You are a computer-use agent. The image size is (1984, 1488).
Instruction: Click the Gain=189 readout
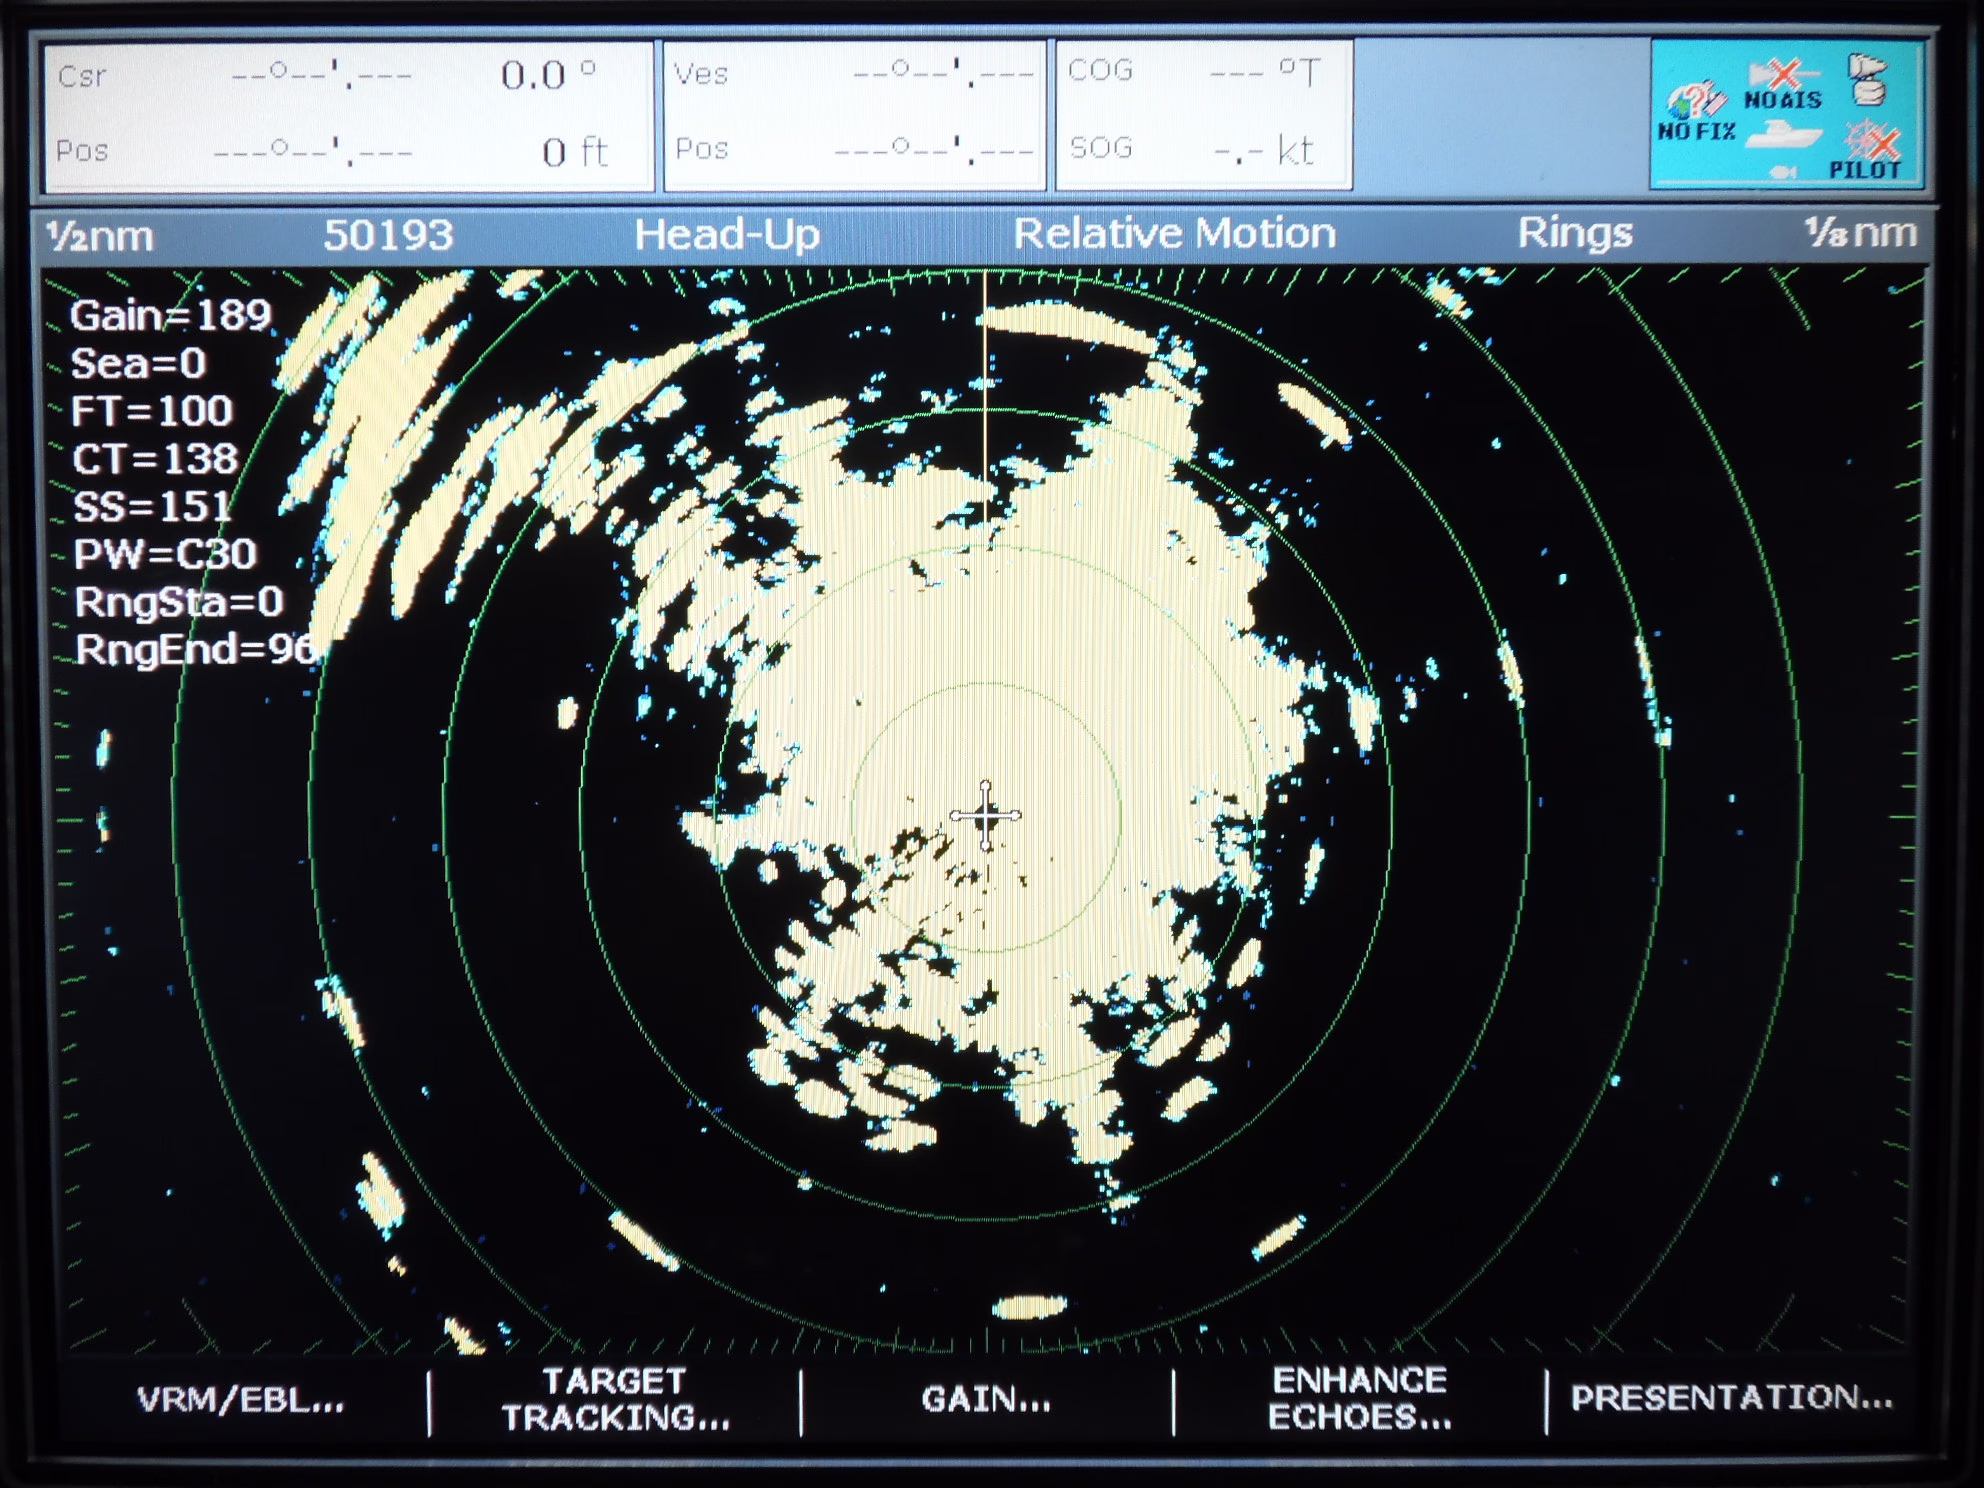click(171, 316)
